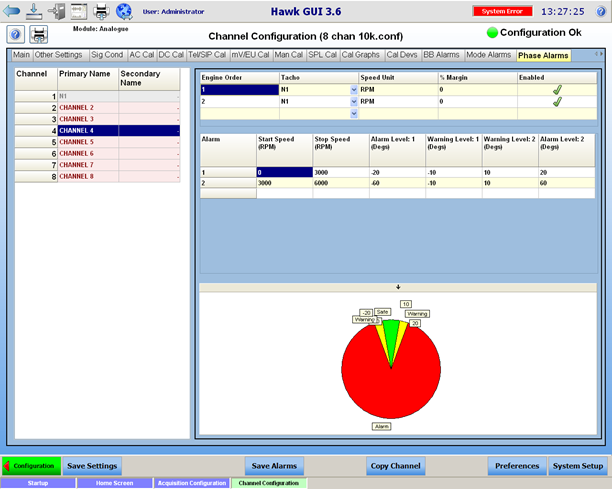Click the Save Alarms button
Image resolution: width=612 pixels, height=489 pixels.
tap(274, 466)
